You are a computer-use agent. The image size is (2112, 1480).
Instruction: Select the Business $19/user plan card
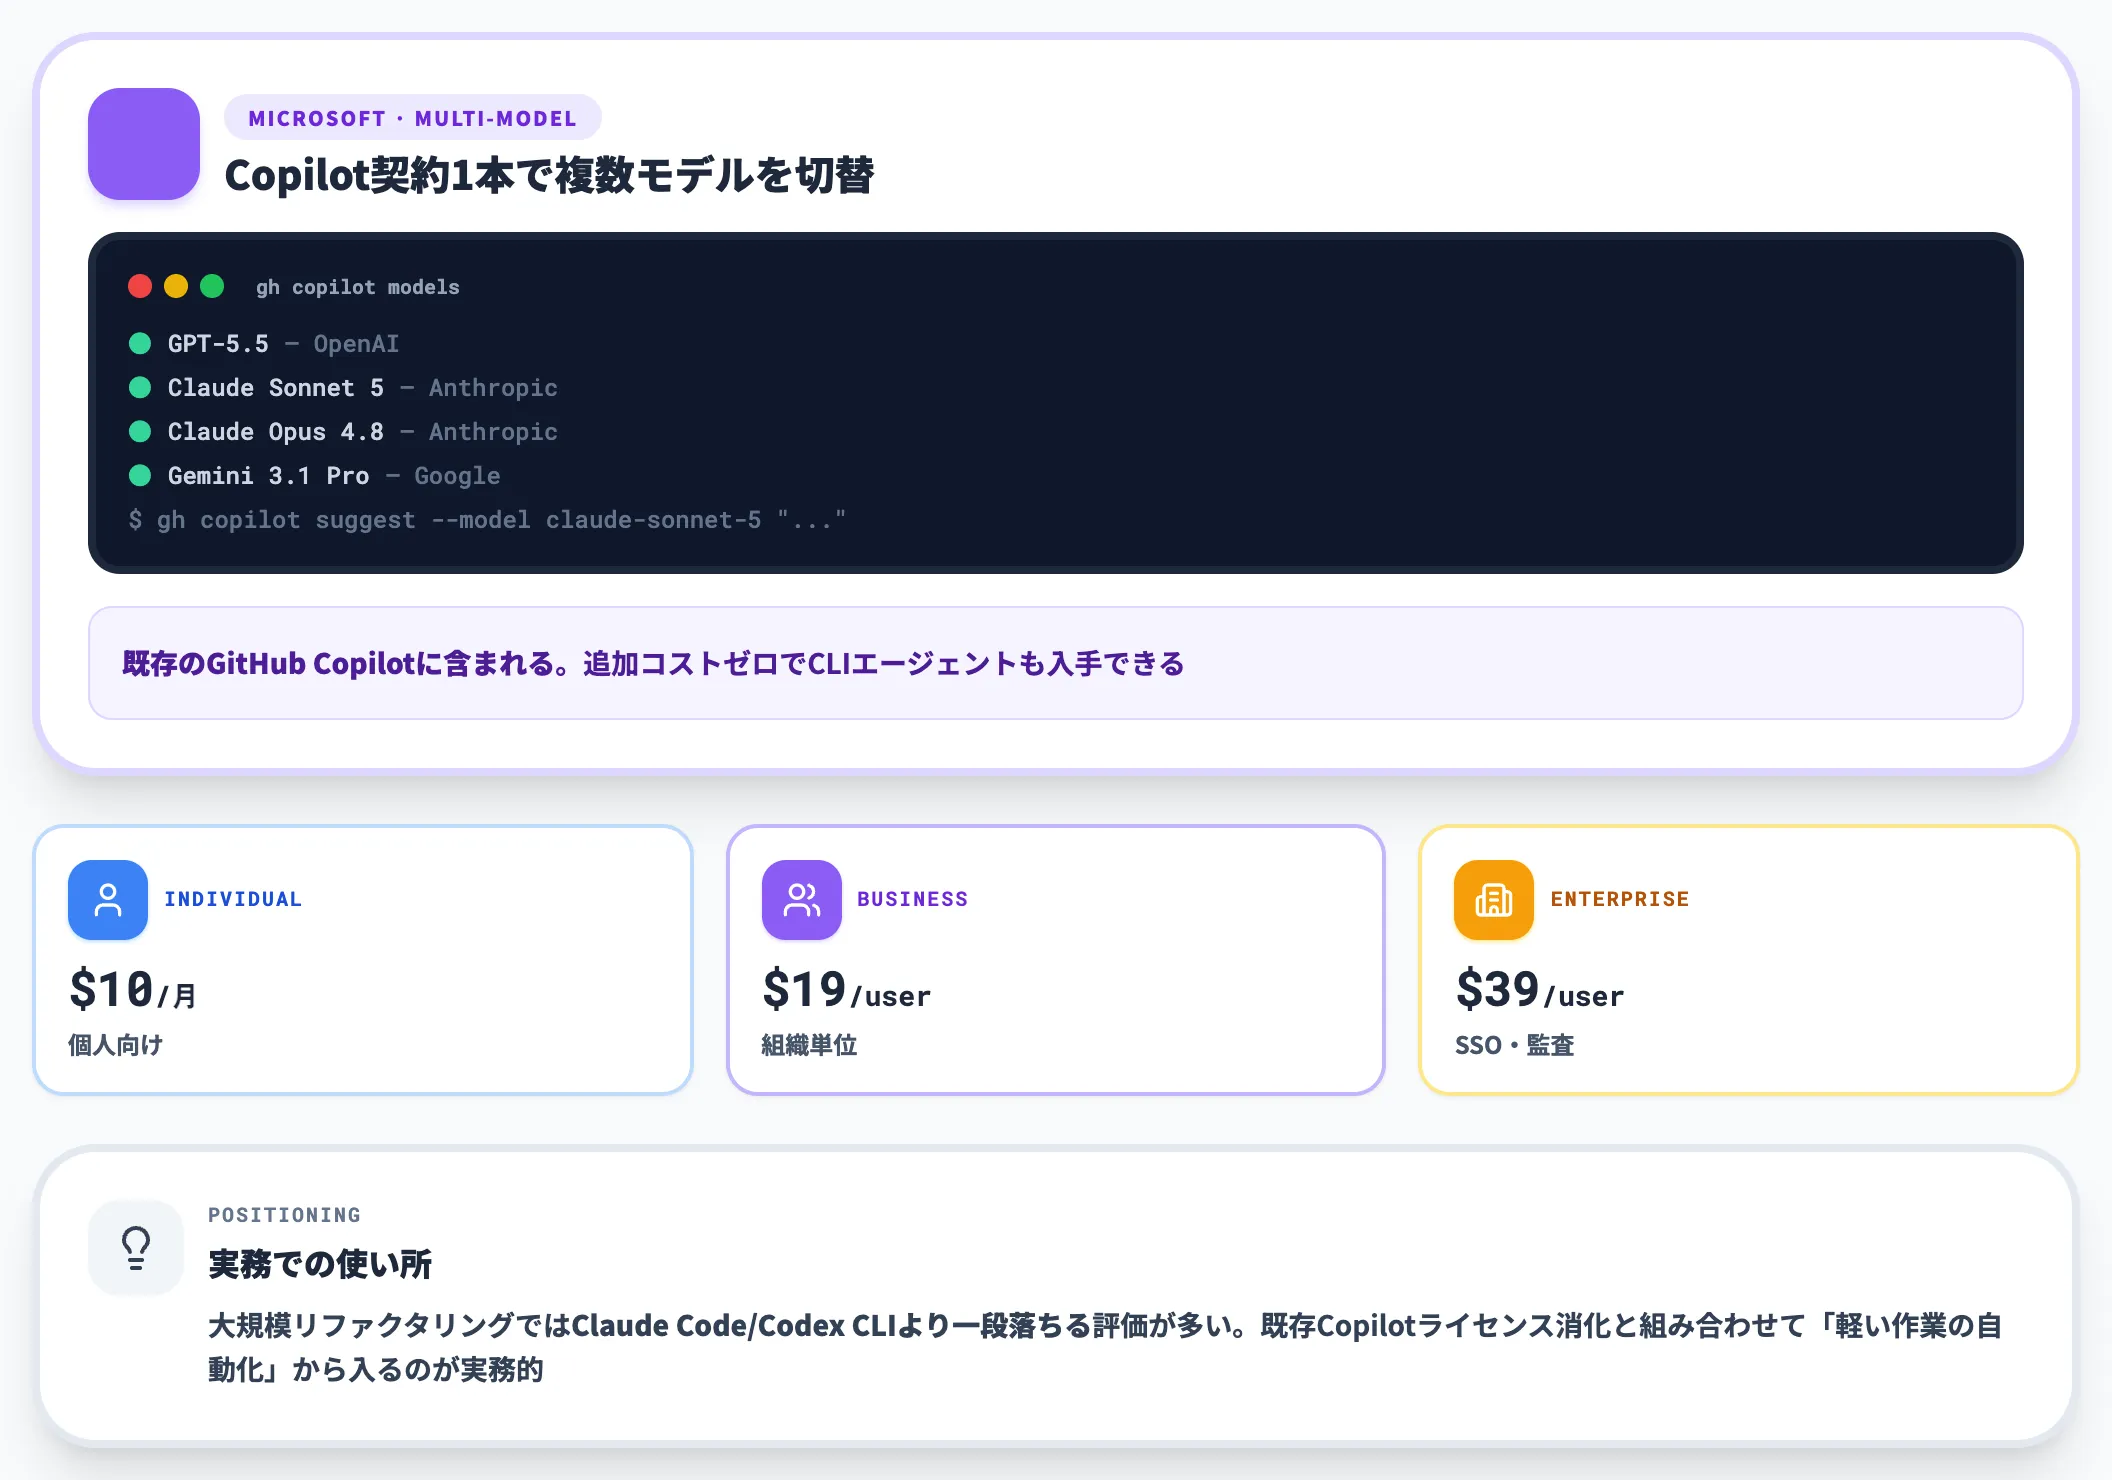[1056, 960]
